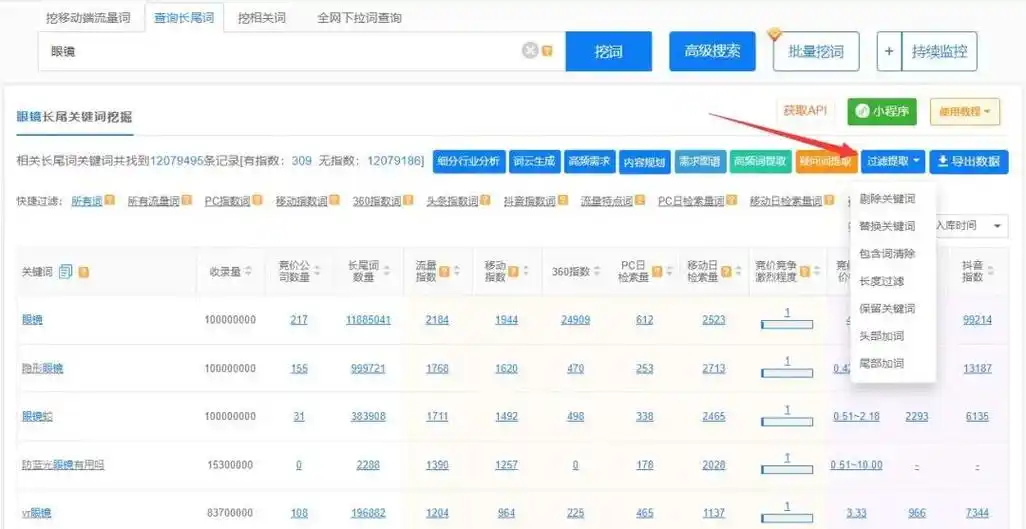The height and width of the screenshot is (529, 1026).
Task: Open the green 小程序 button
Action: (883, 112)
